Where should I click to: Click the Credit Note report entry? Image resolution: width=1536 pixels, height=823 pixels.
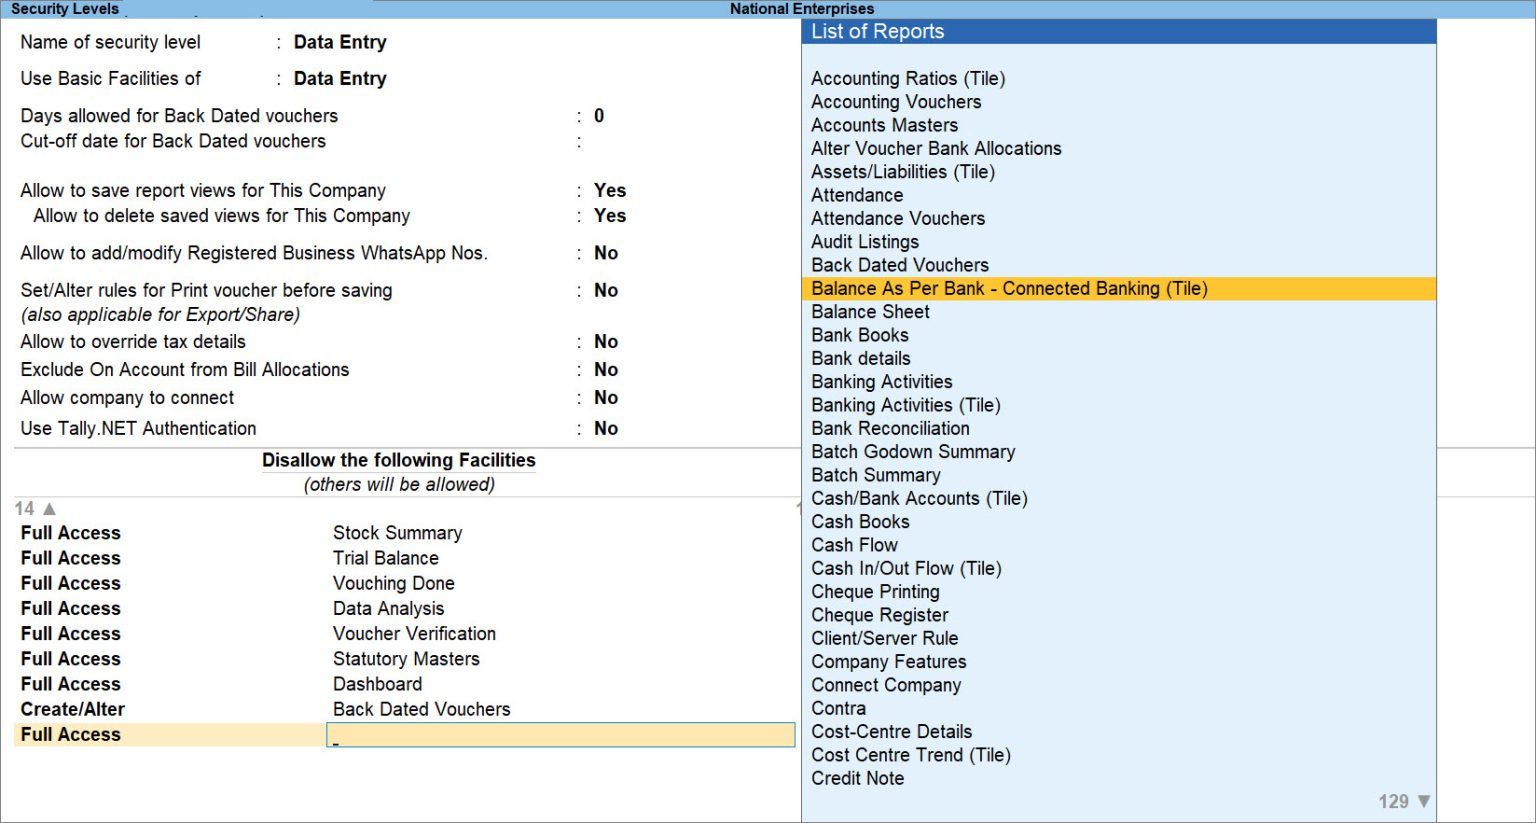point(857,778)
